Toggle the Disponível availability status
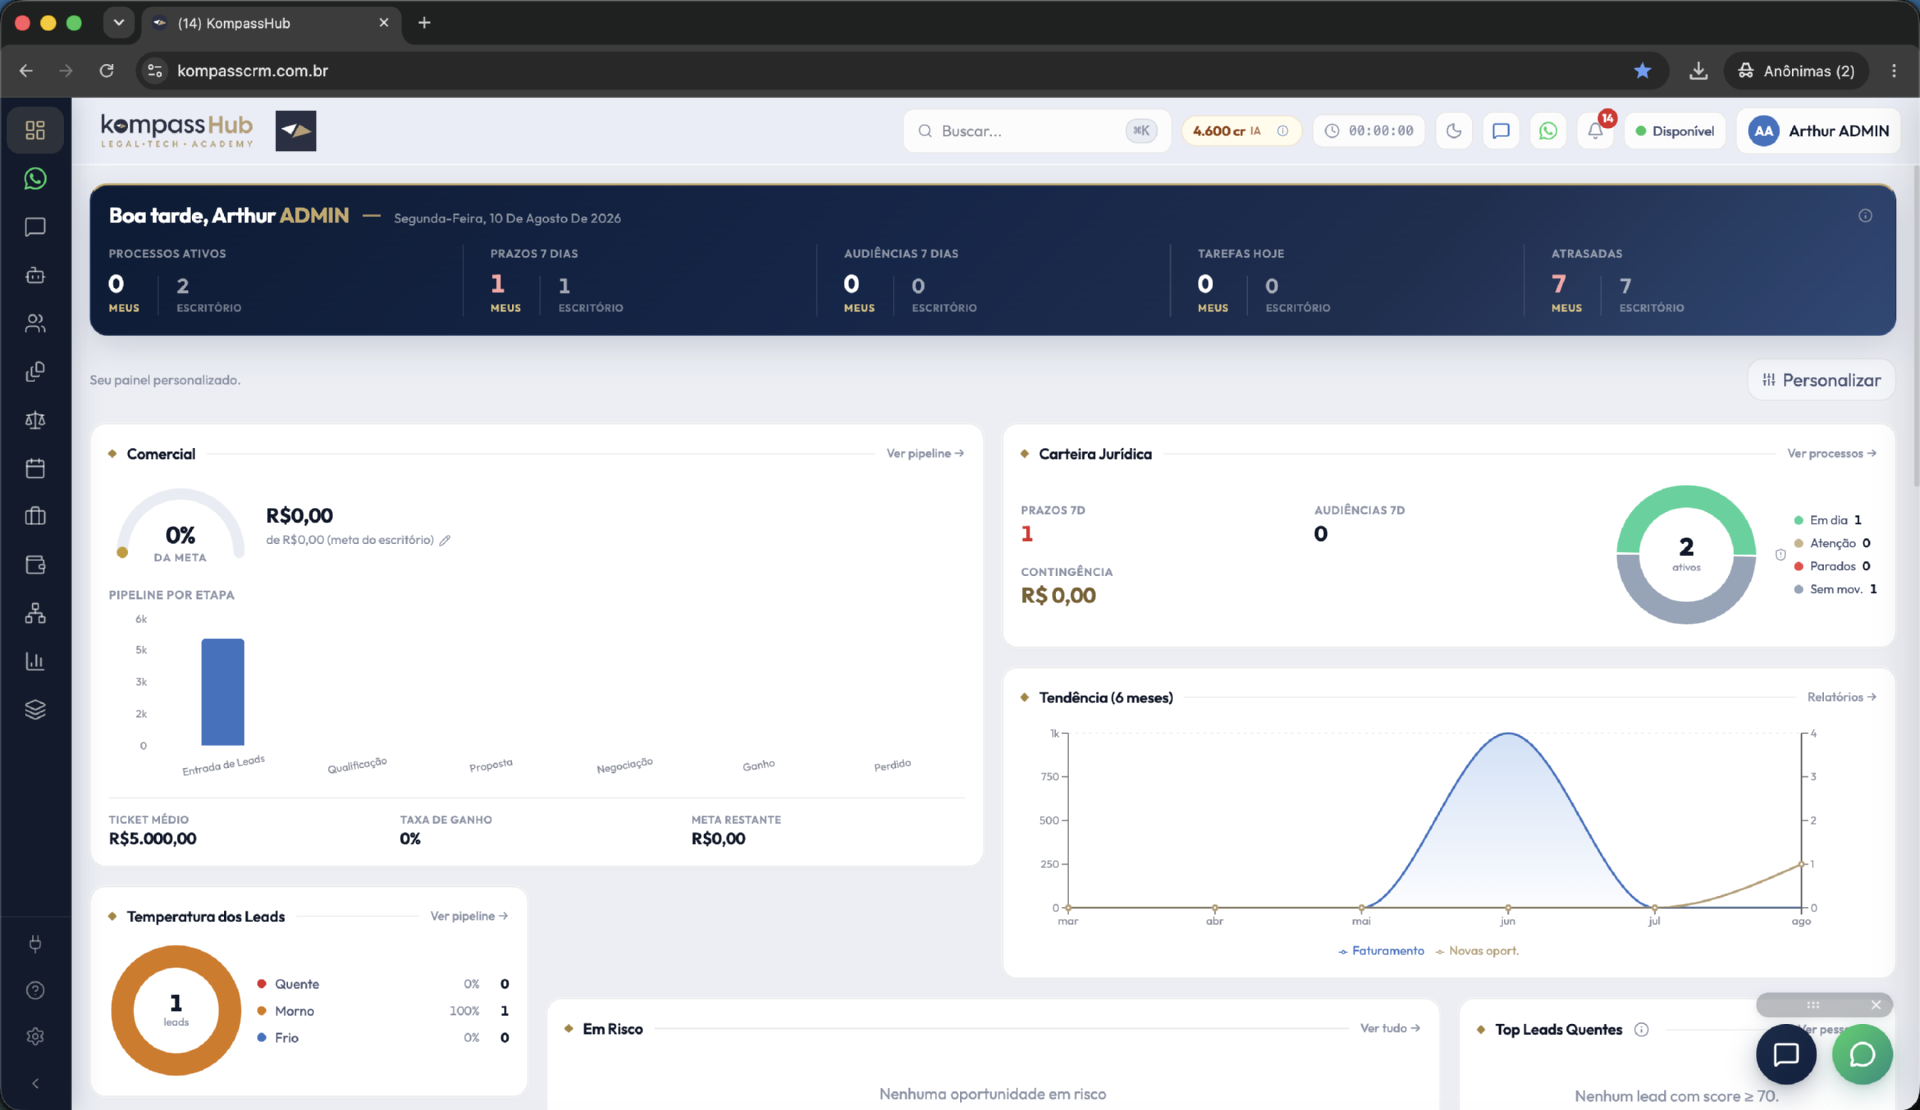Screen dimensions: 1920x1110 1675,130
